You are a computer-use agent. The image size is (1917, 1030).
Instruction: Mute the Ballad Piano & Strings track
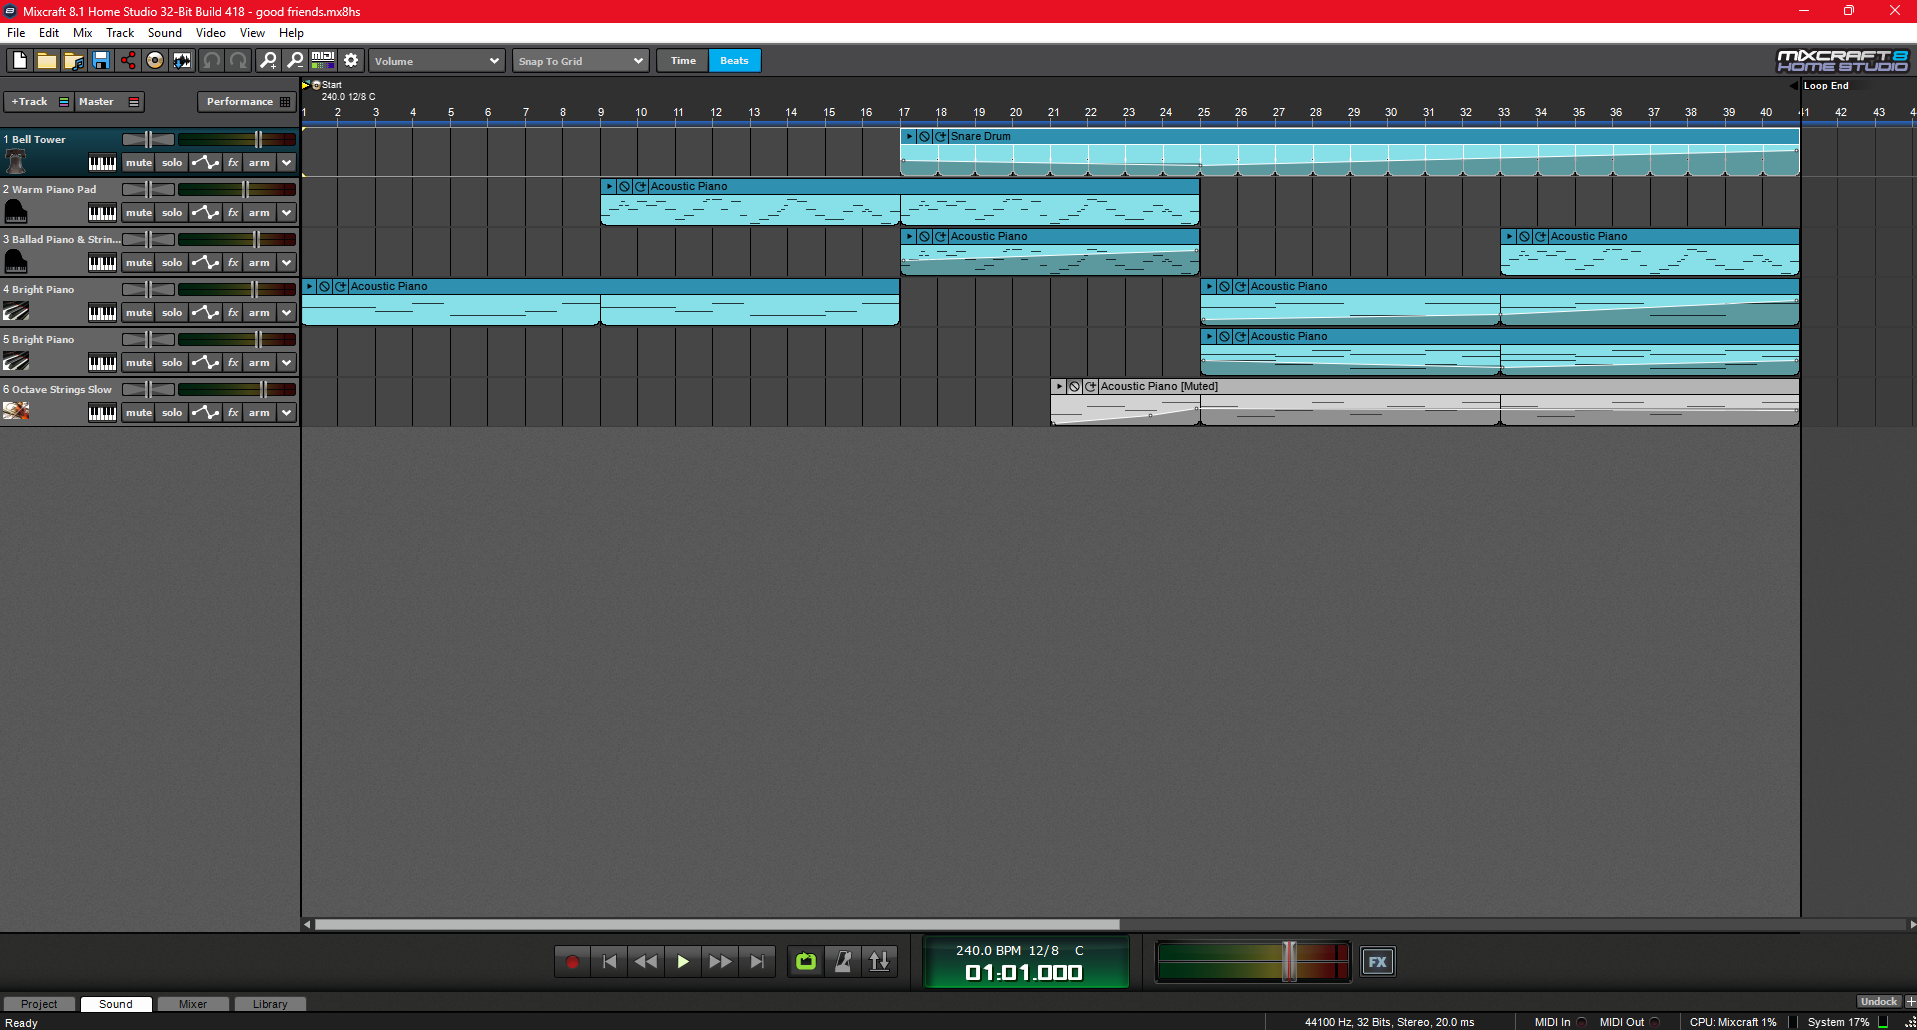click(x=138, y=263)
